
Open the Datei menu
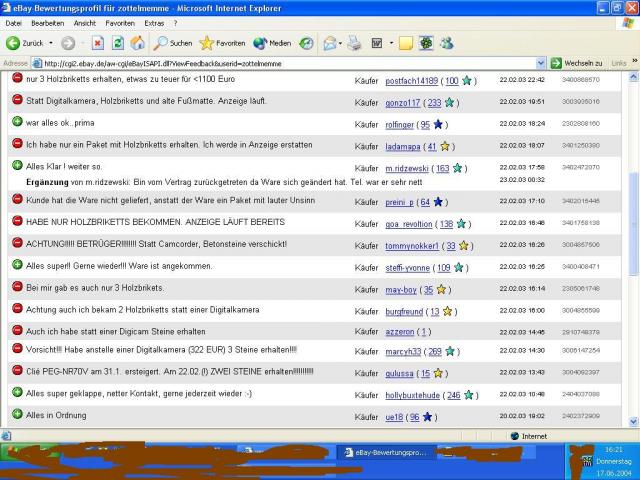13,23
